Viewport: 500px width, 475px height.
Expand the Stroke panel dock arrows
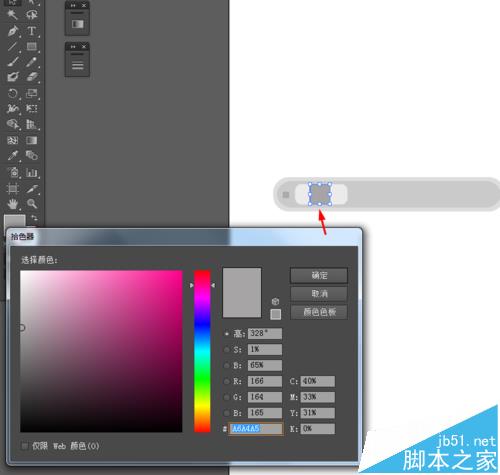(73, 47)
